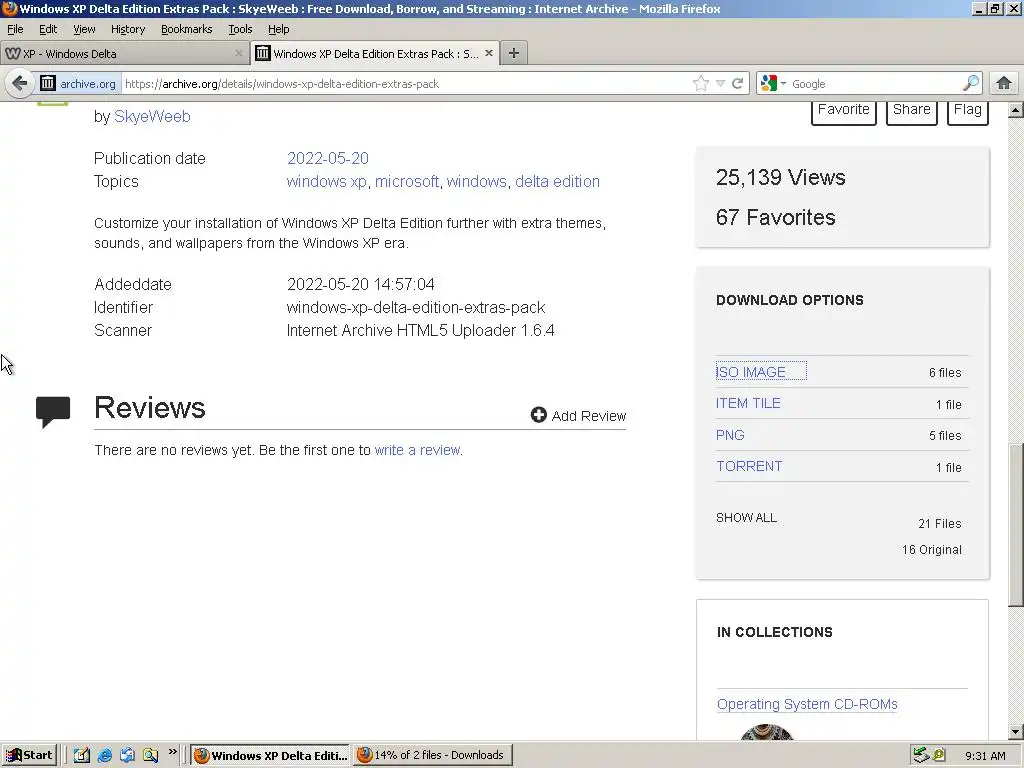Click the Quick Launch search folder icon
This screenshot has width=1024, height=768.
coord(150,756)
